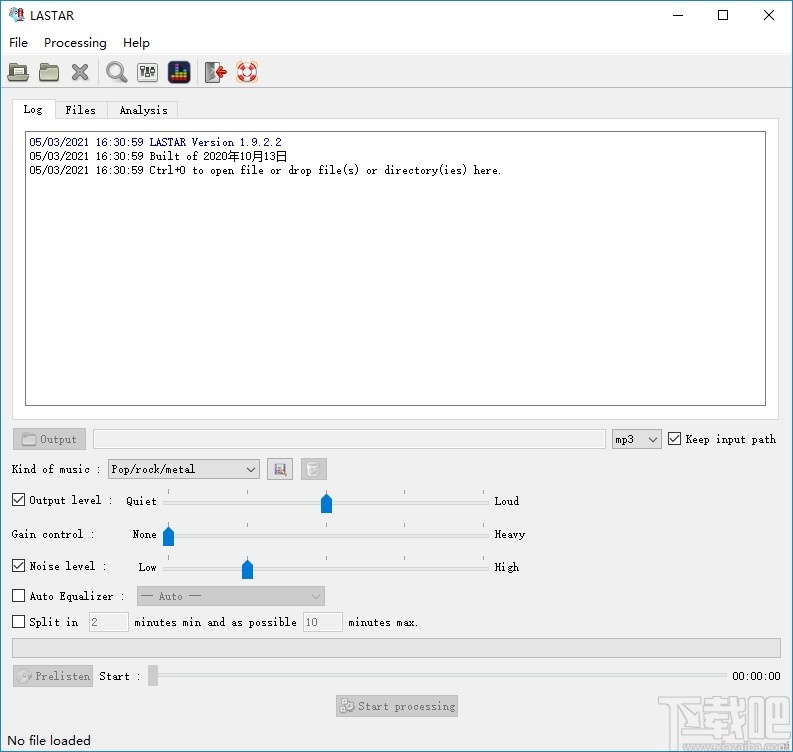The width and height of the screenshot is (793, 752).
Task: Click the lifebuoy help icon
Action: [x=247, y=72]
